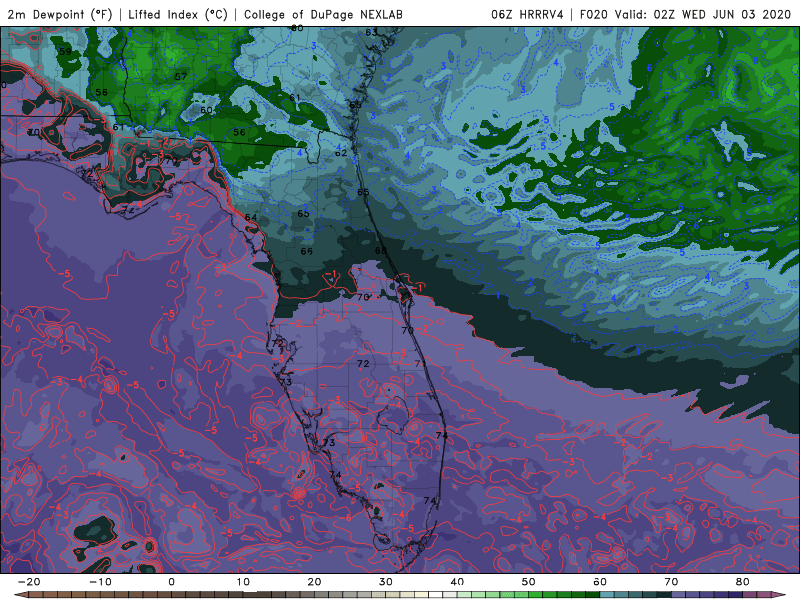Select the 20 label on the color scale
The height and width of the screenshot is (600, 800).
click(x=314, y=582)
